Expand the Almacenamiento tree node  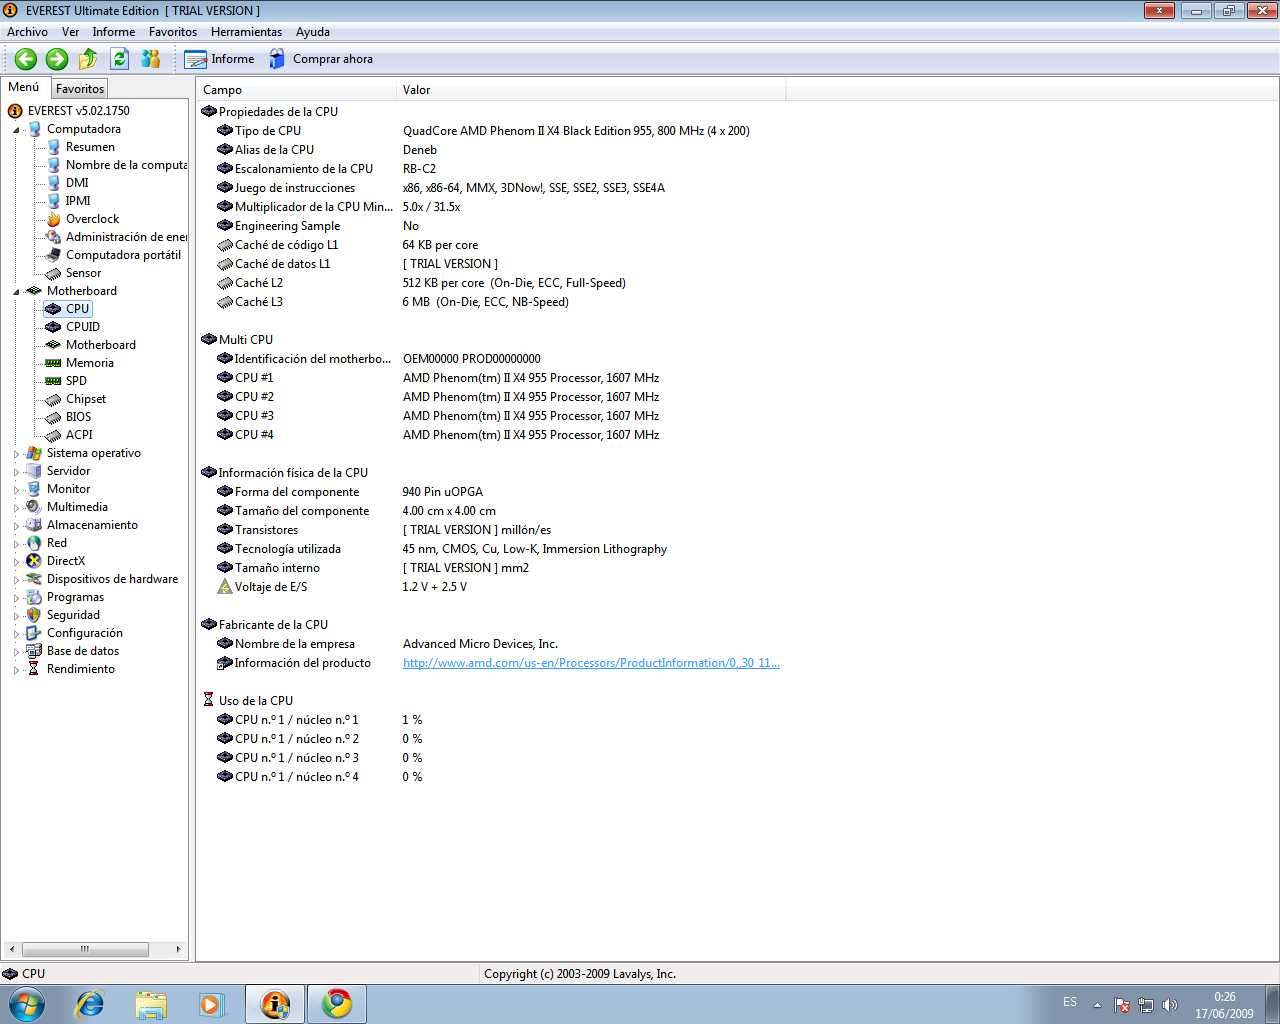(16, 526)
